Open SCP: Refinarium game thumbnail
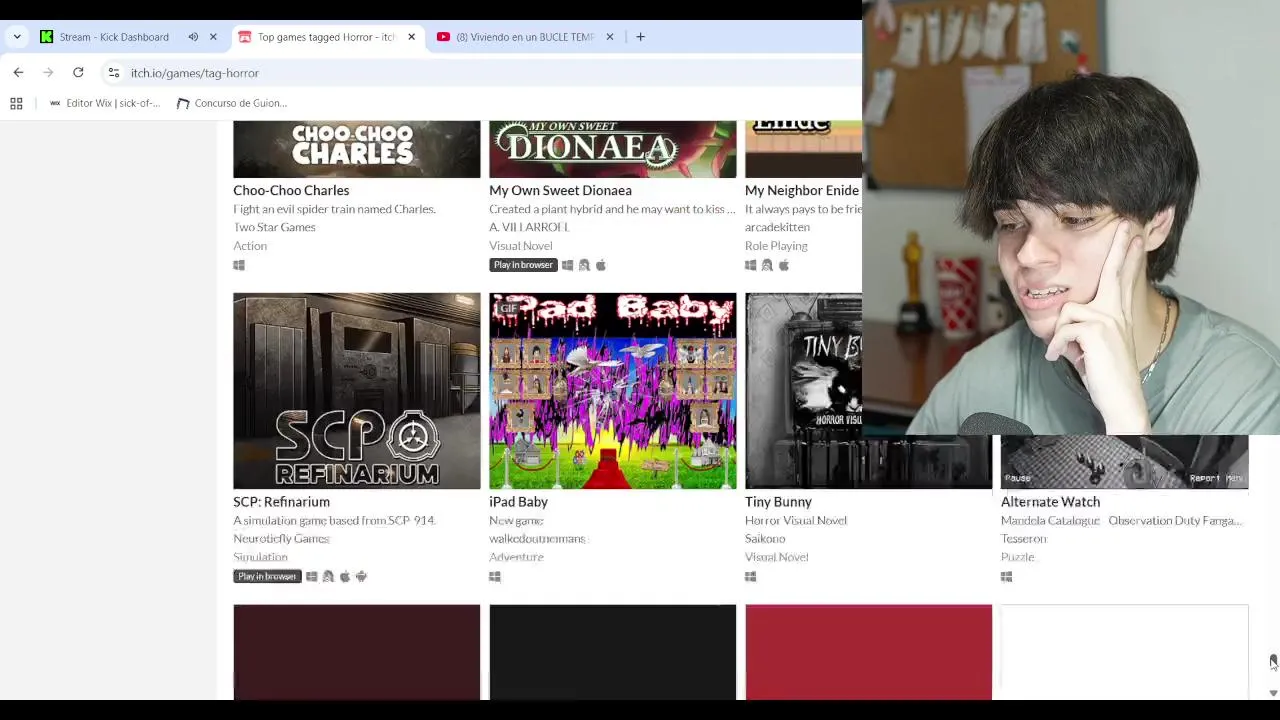 (357, 391)
